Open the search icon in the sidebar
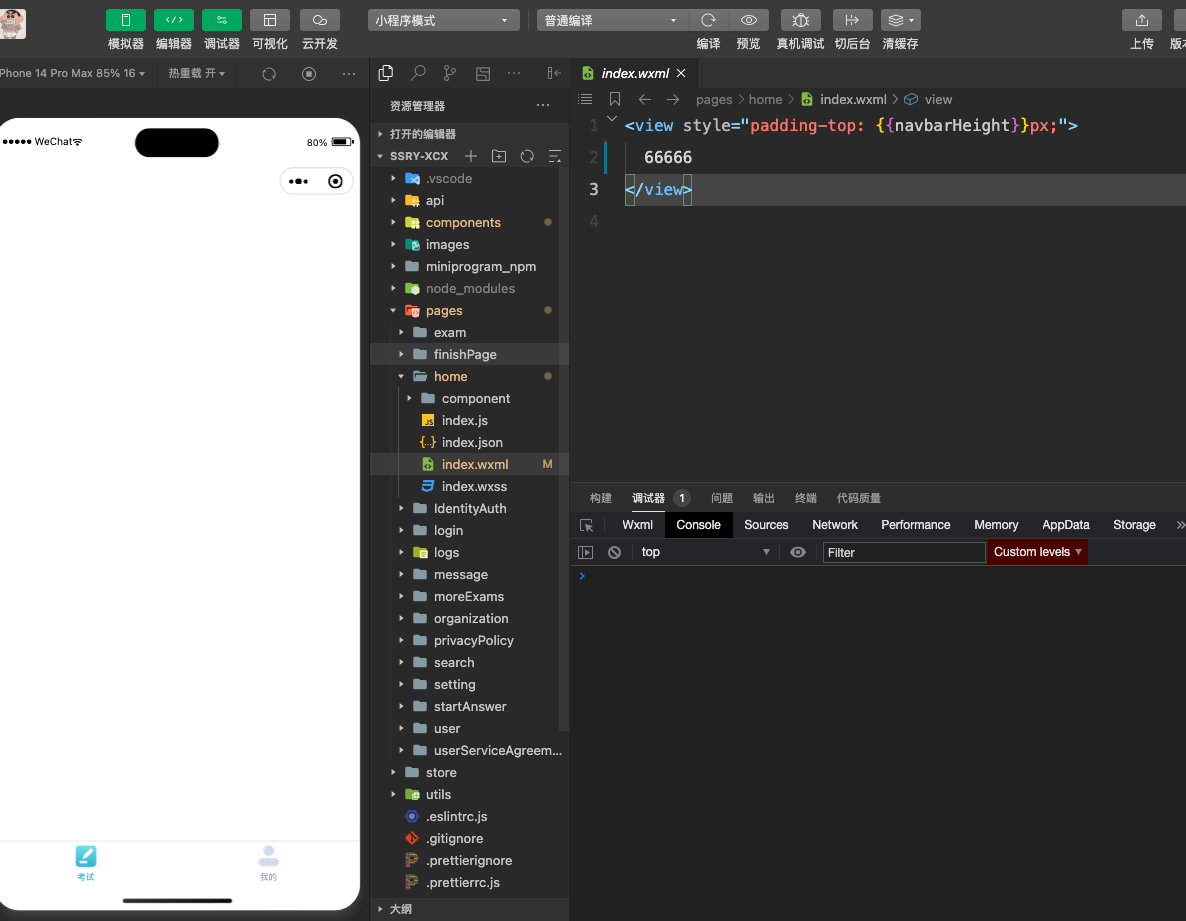1186x921 pixels. [x=418, y=73]
